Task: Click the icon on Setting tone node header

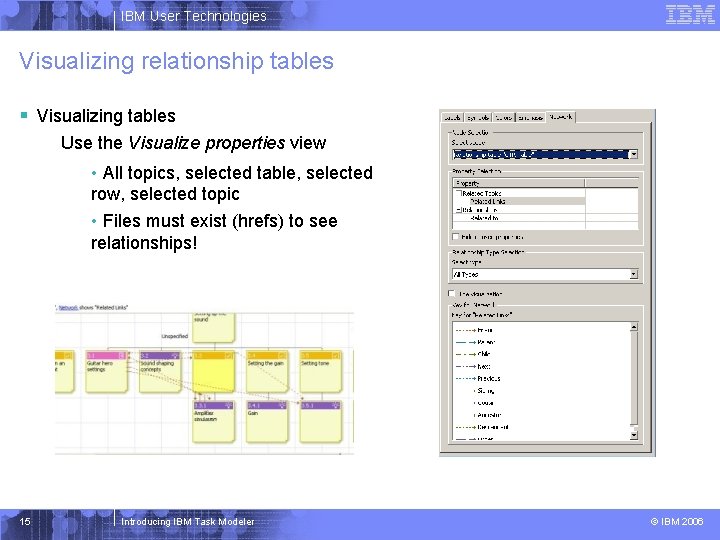Action: click(x=336, y=355)
